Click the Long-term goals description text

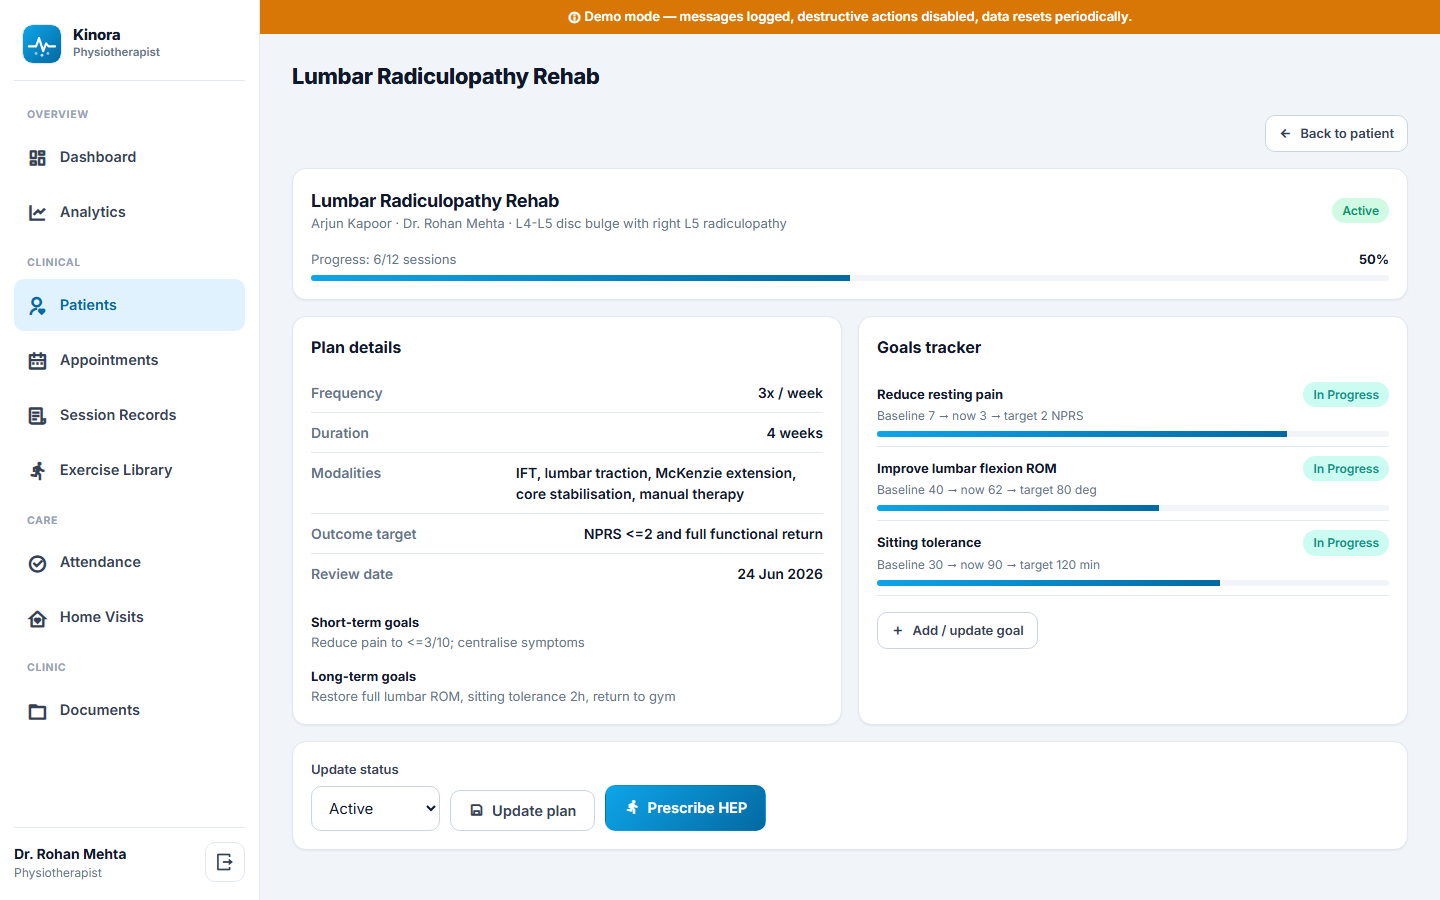493,697
